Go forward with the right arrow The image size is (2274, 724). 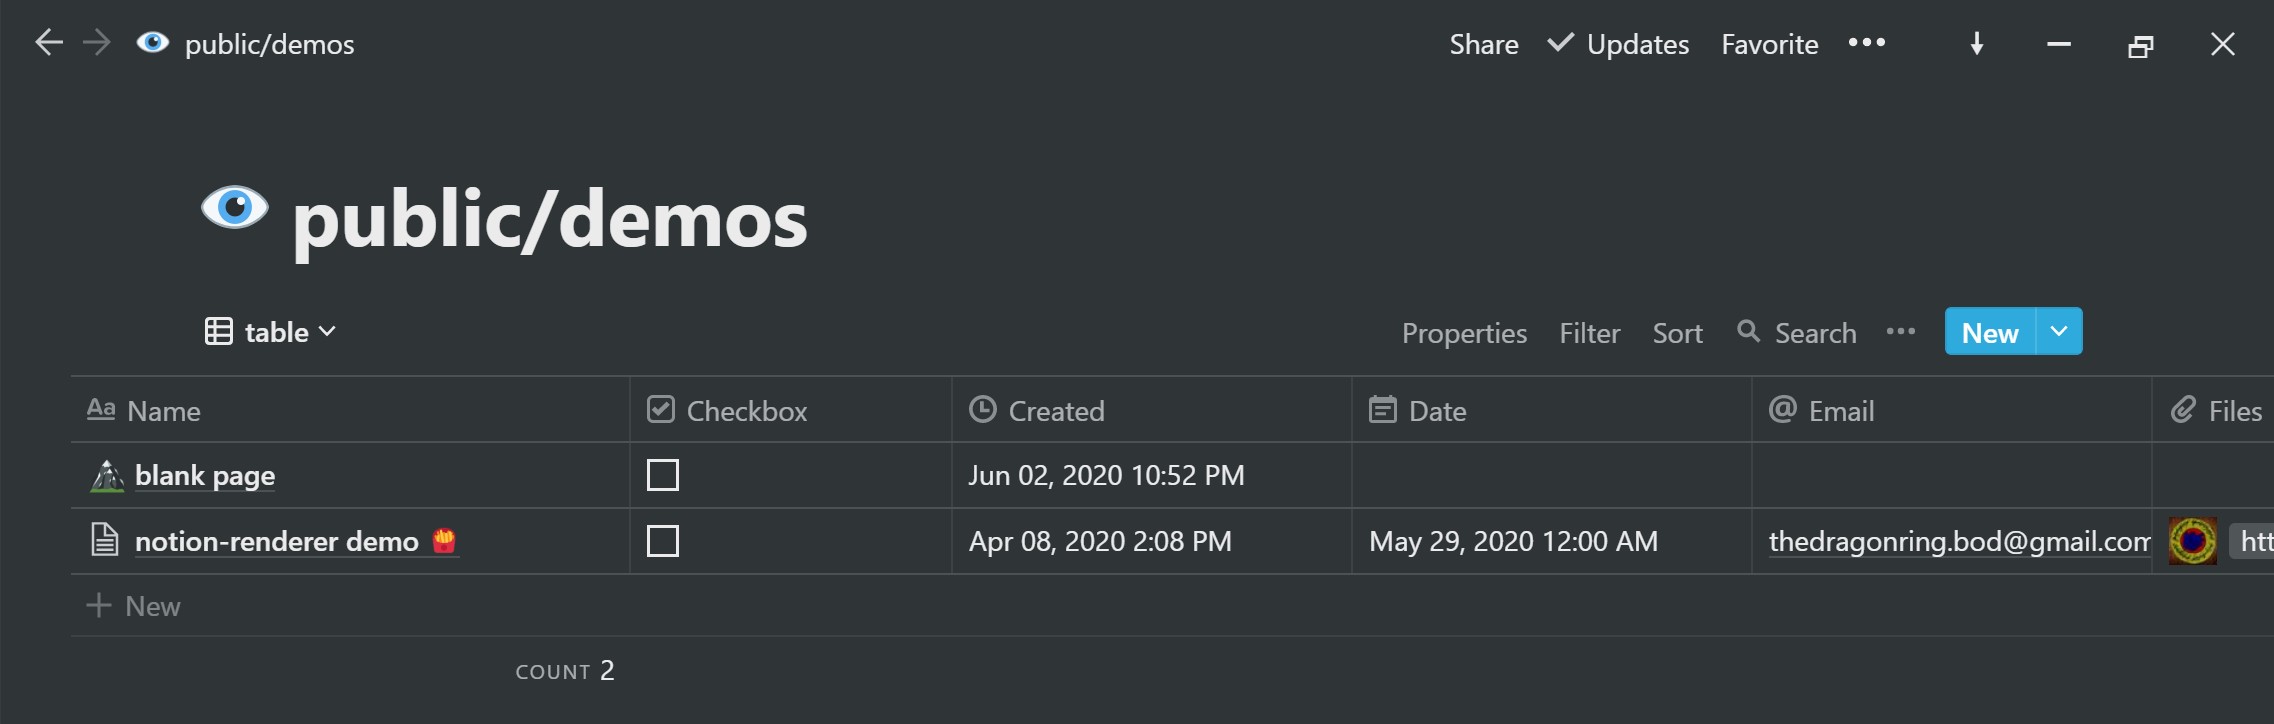click(97, 43)
